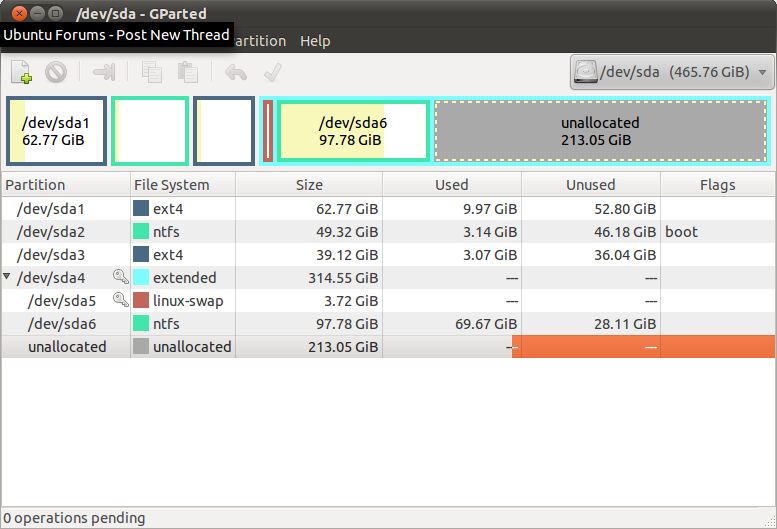Select the /dev/sda6 block in disk map

[x=353, y=131]
